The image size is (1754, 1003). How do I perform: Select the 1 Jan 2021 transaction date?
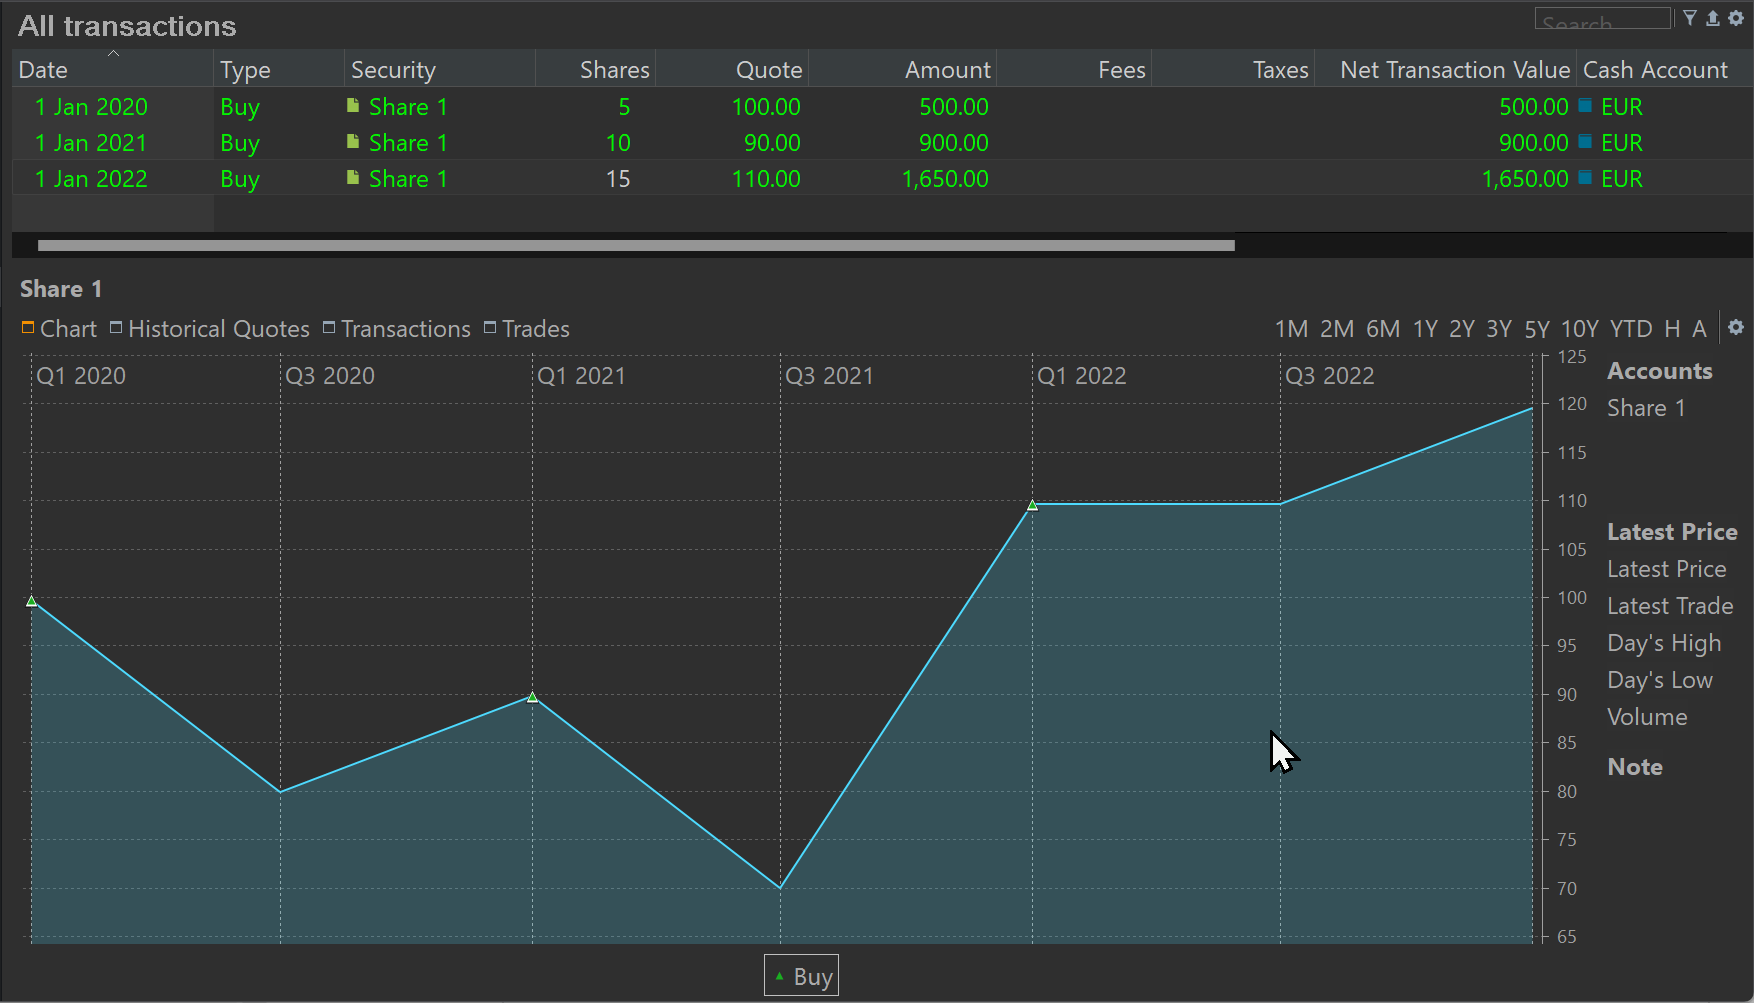tap(91, 142)
